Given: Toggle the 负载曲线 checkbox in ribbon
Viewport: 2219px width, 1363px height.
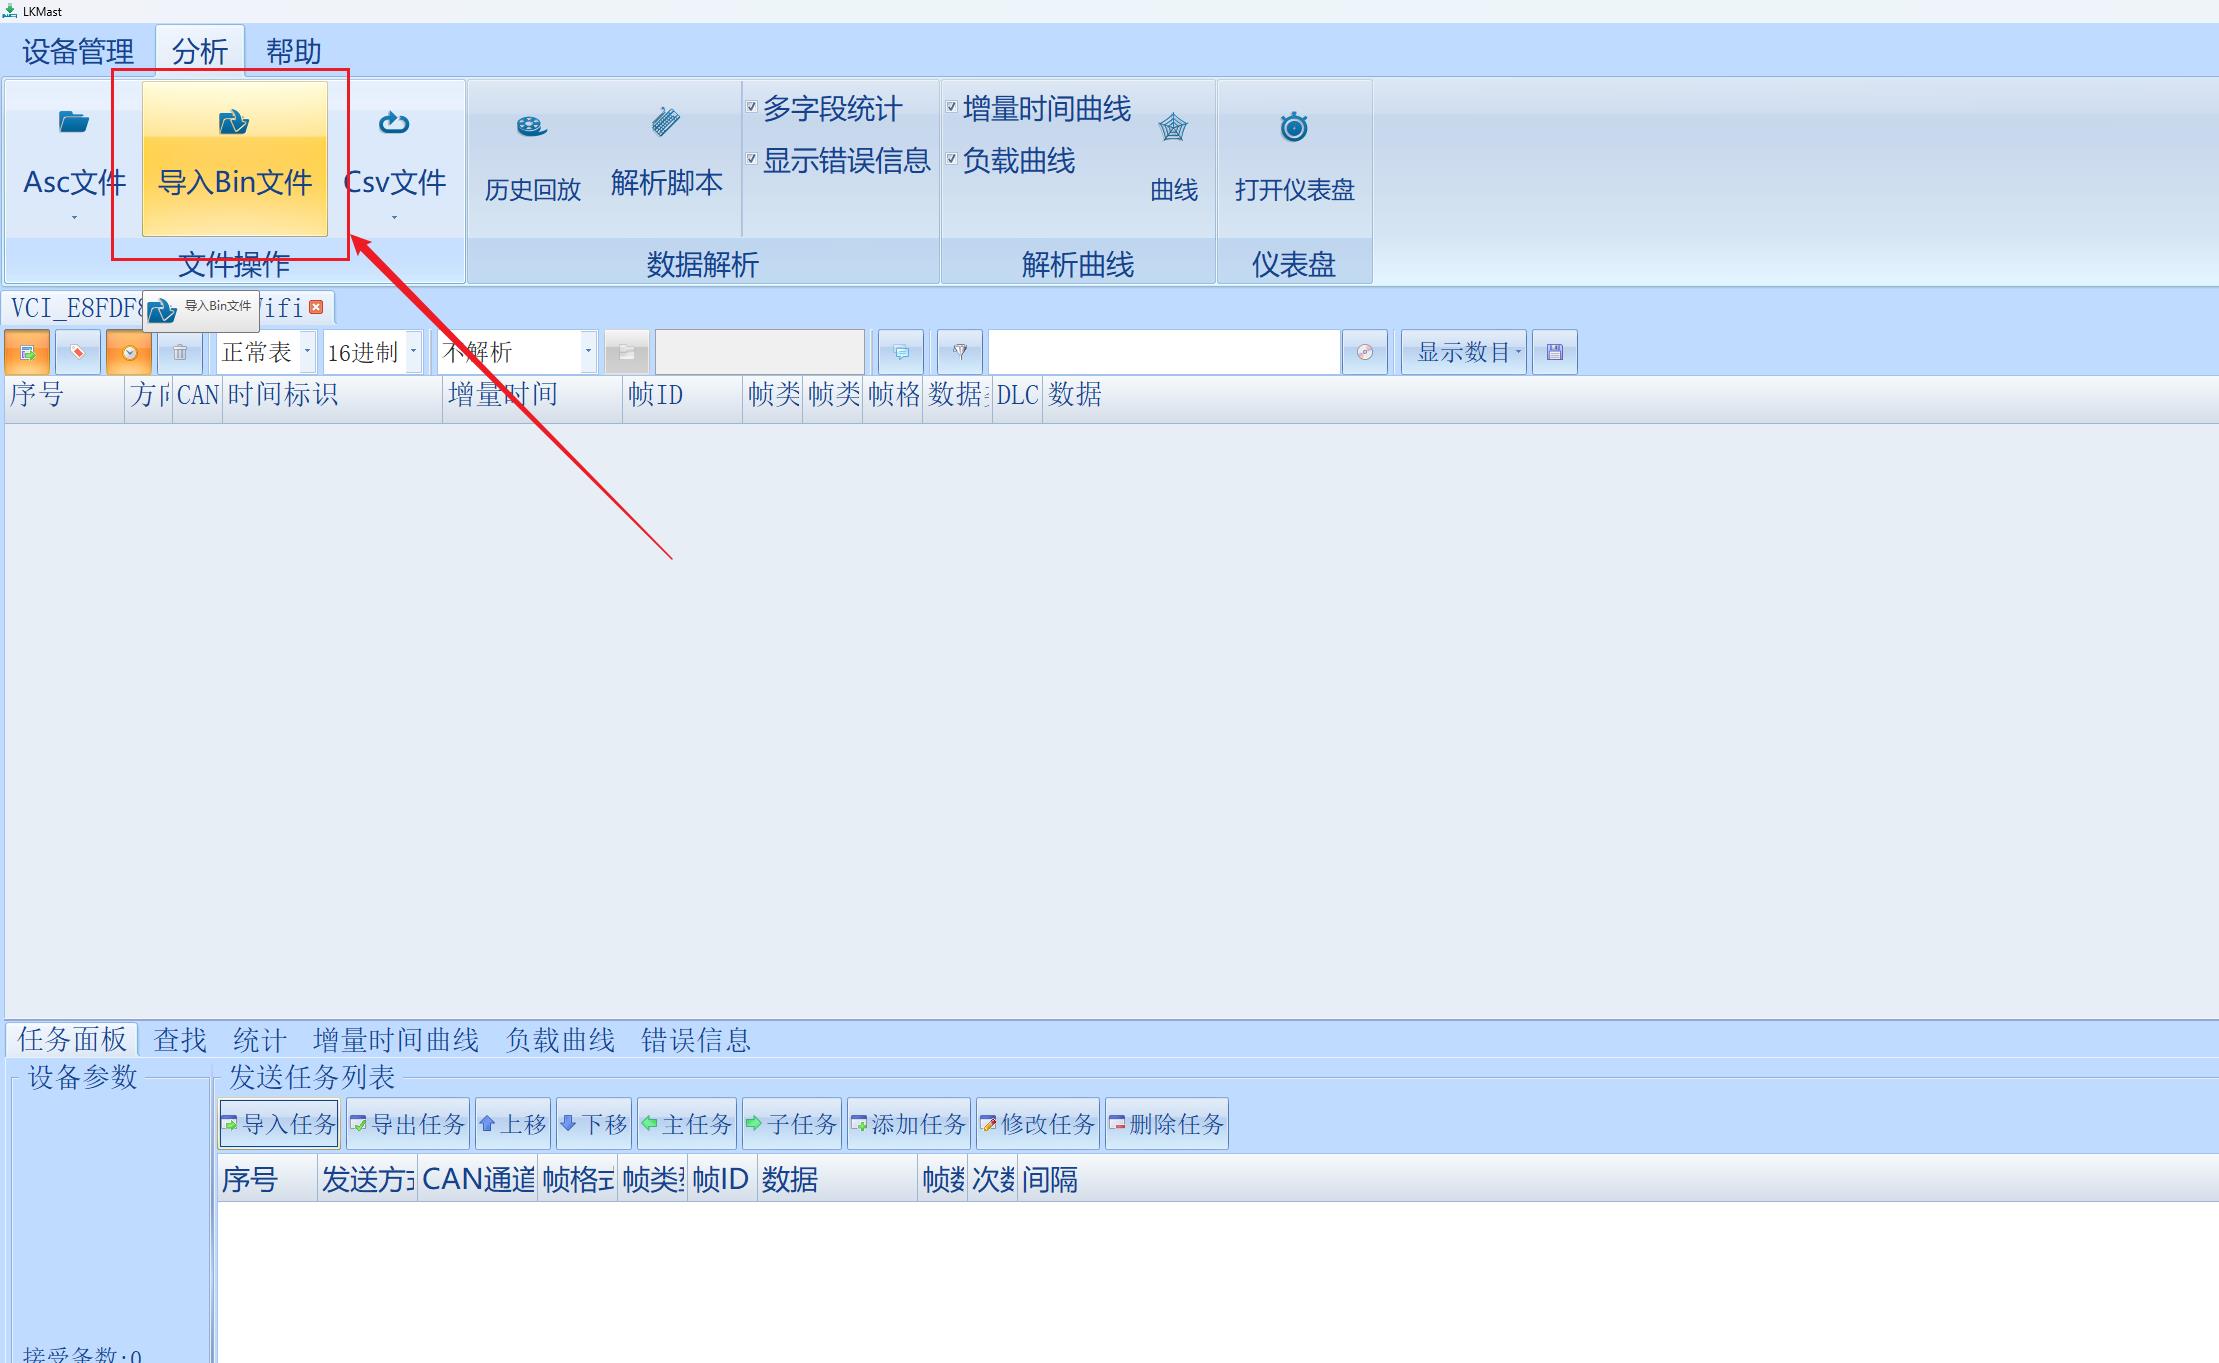Looking at the screenshot, I should point(951,159).
